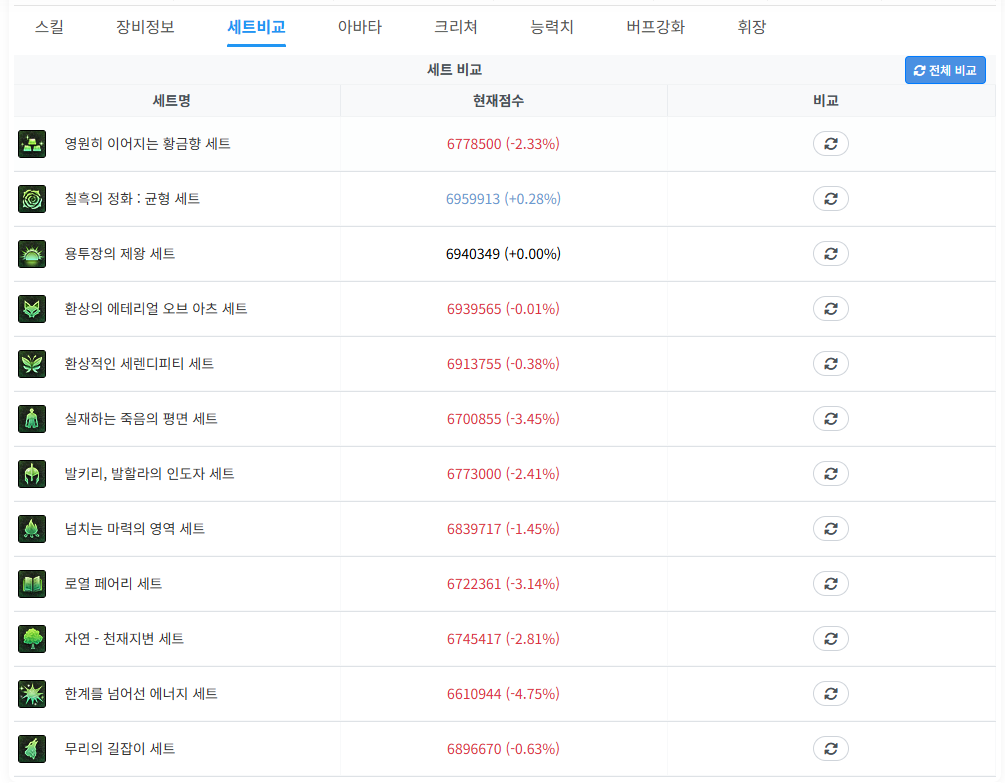This screenshot has height=783, width=1005.
Task: Click the 세트명 column header
Action: (171, 101)
